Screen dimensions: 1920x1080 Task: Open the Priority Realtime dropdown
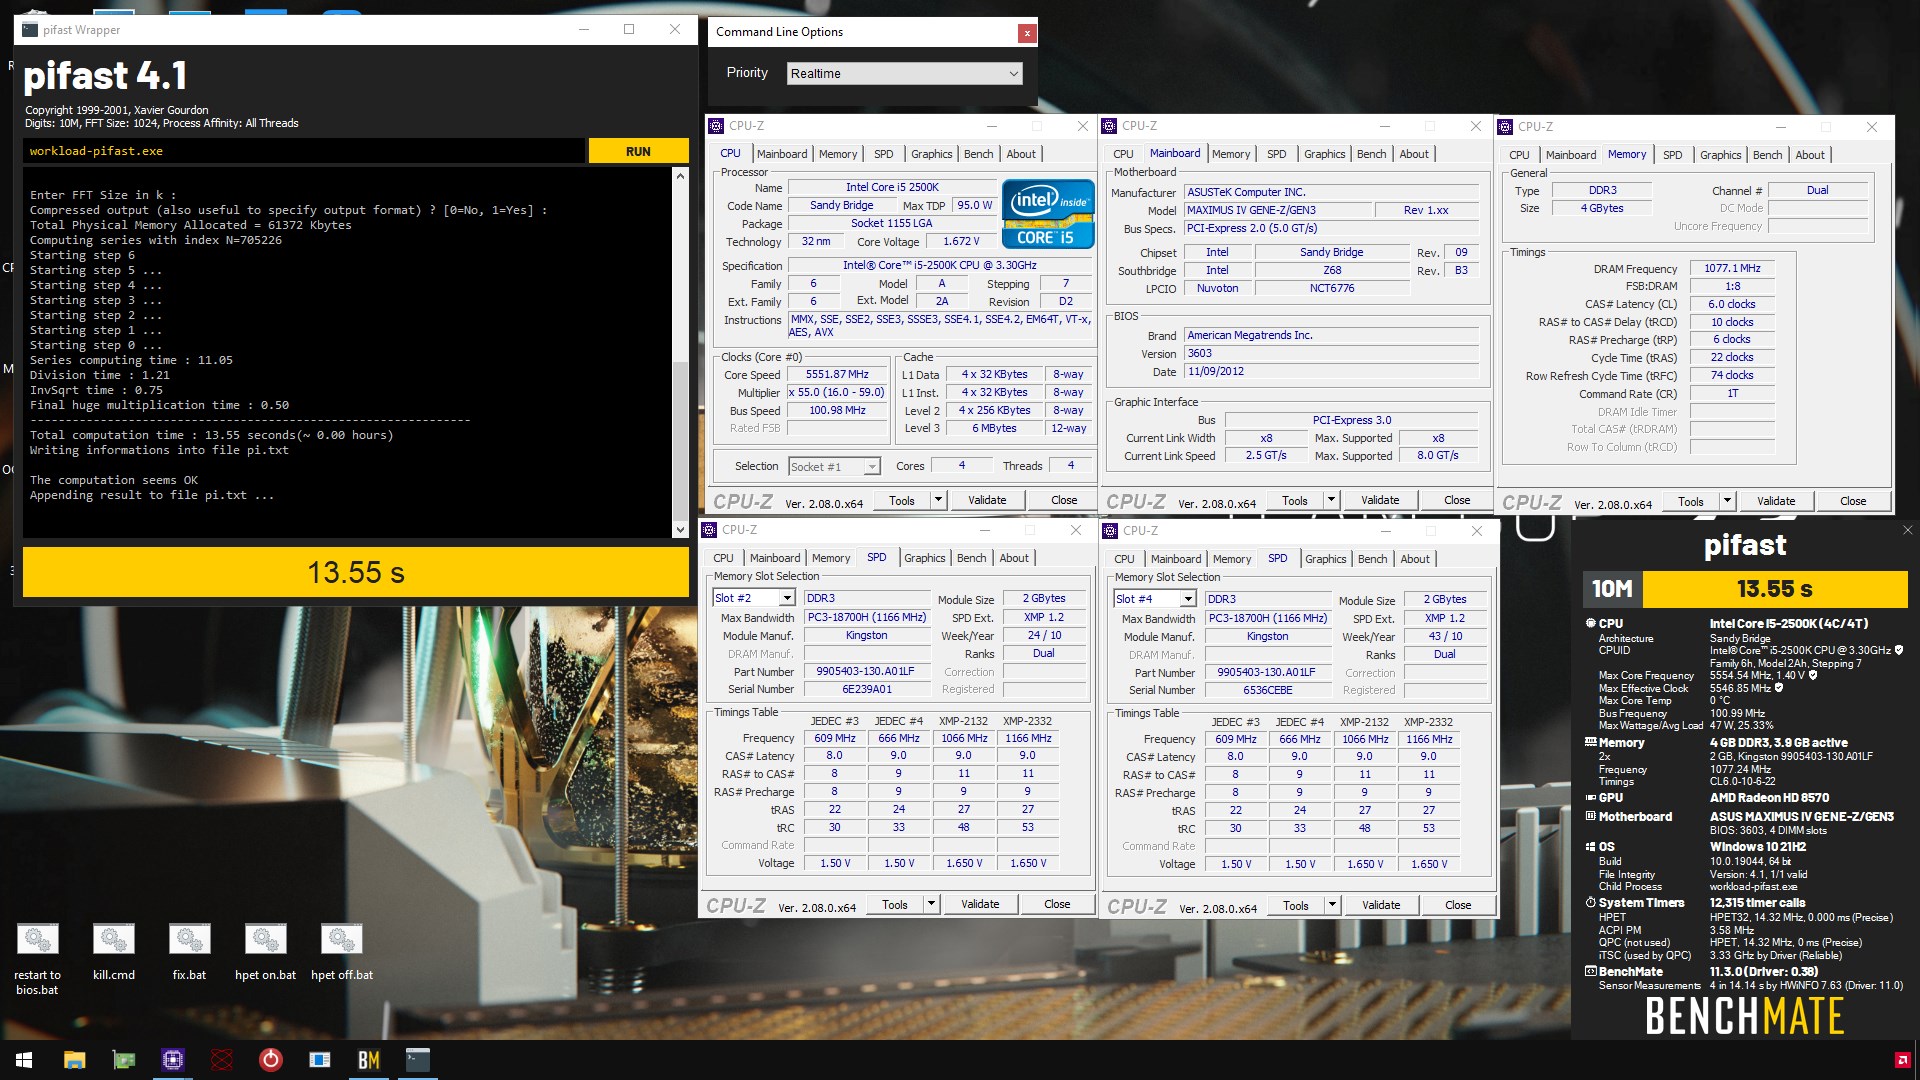pos(904,73)
